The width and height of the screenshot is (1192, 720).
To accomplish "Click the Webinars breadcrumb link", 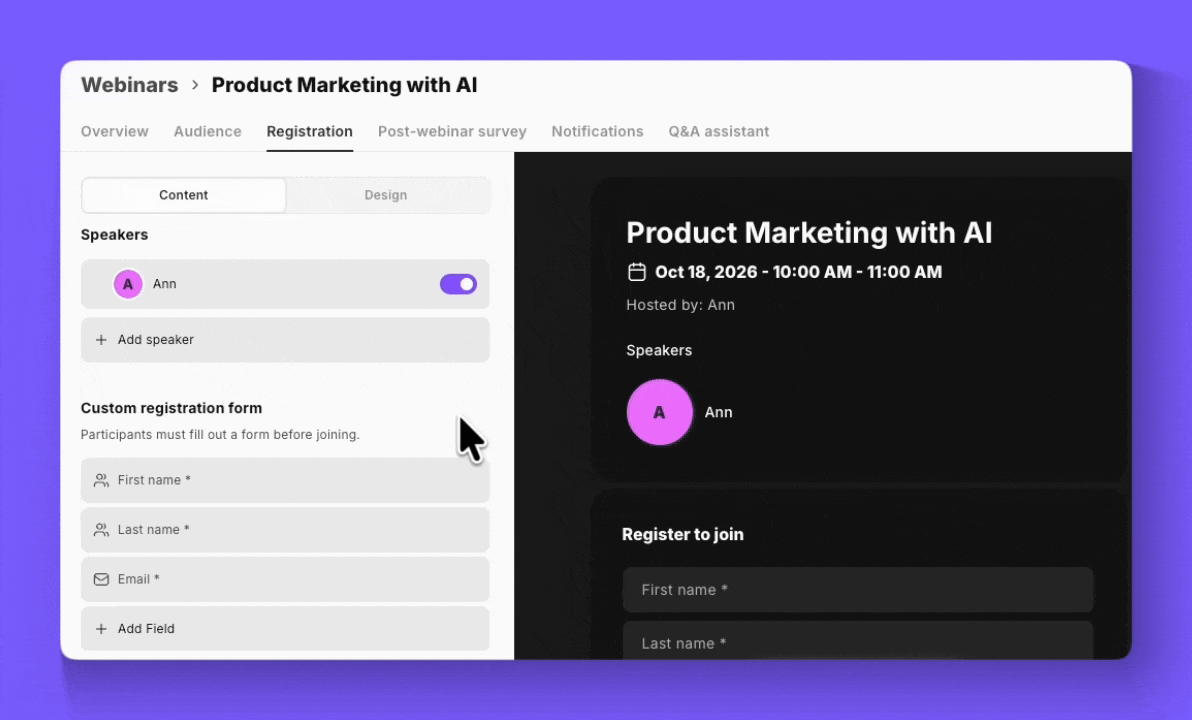I will [129, 85].
